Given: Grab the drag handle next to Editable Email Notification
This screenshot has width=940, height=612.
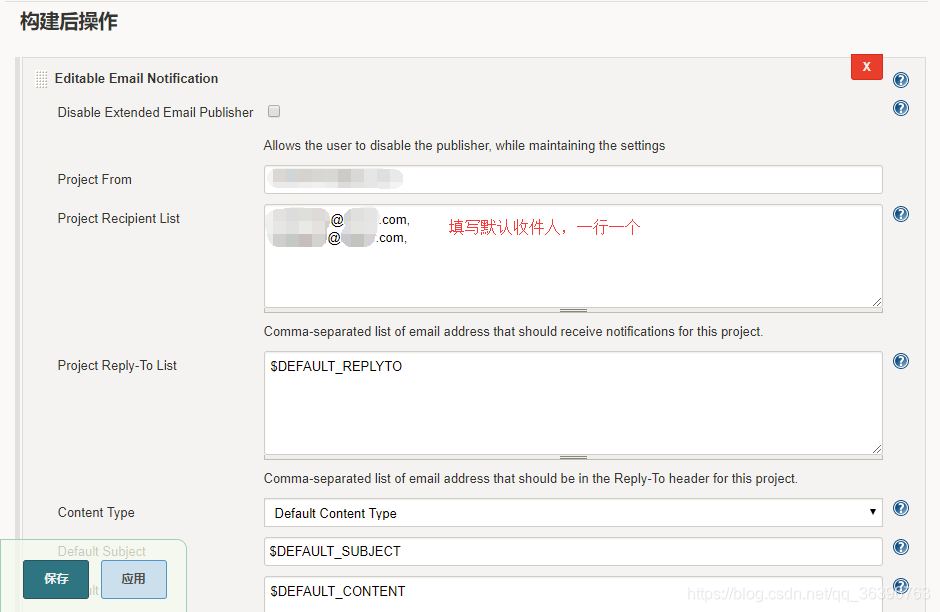Looking at the screenshot, I should pos(41,79).
